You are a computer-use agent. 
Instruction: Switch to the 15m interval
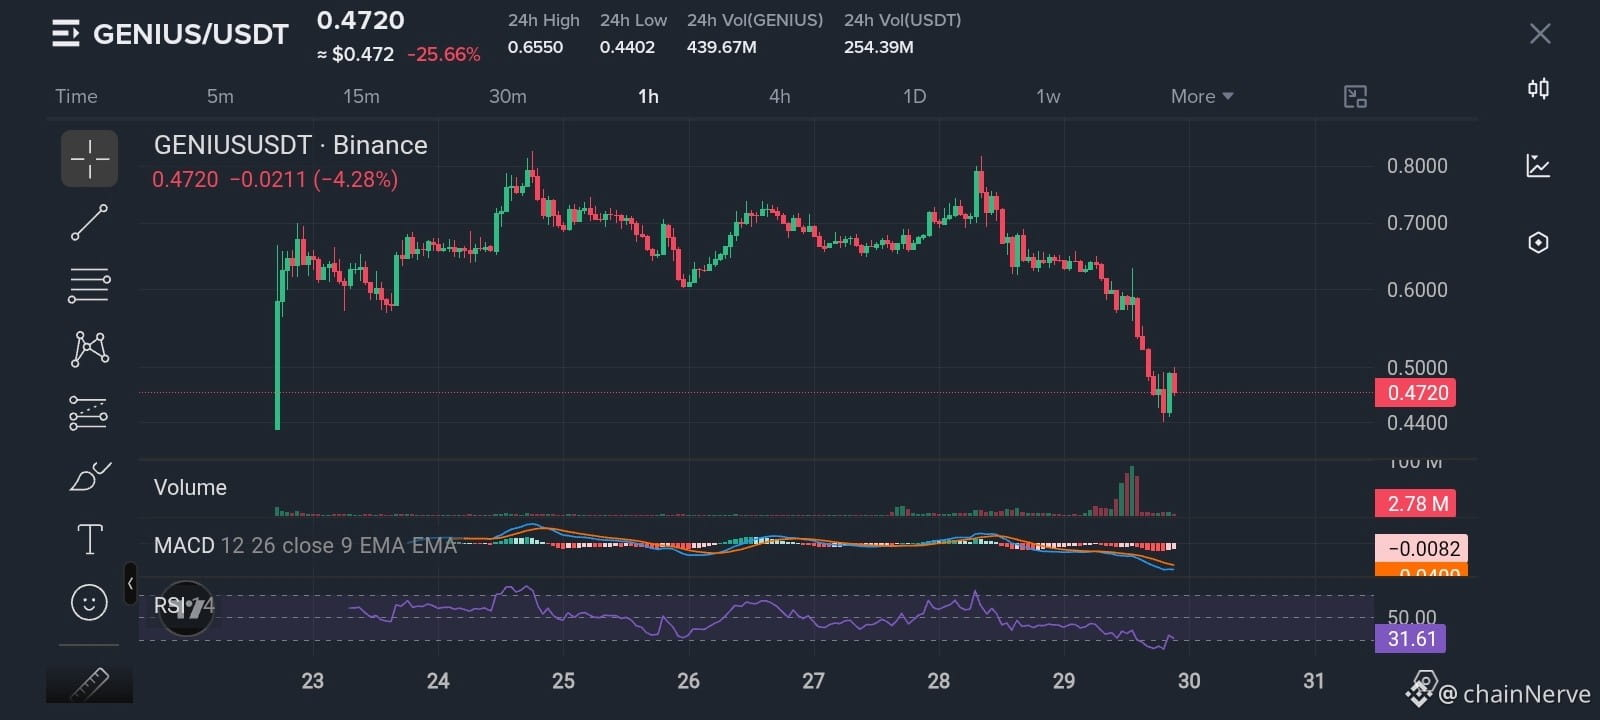[361, 96]
